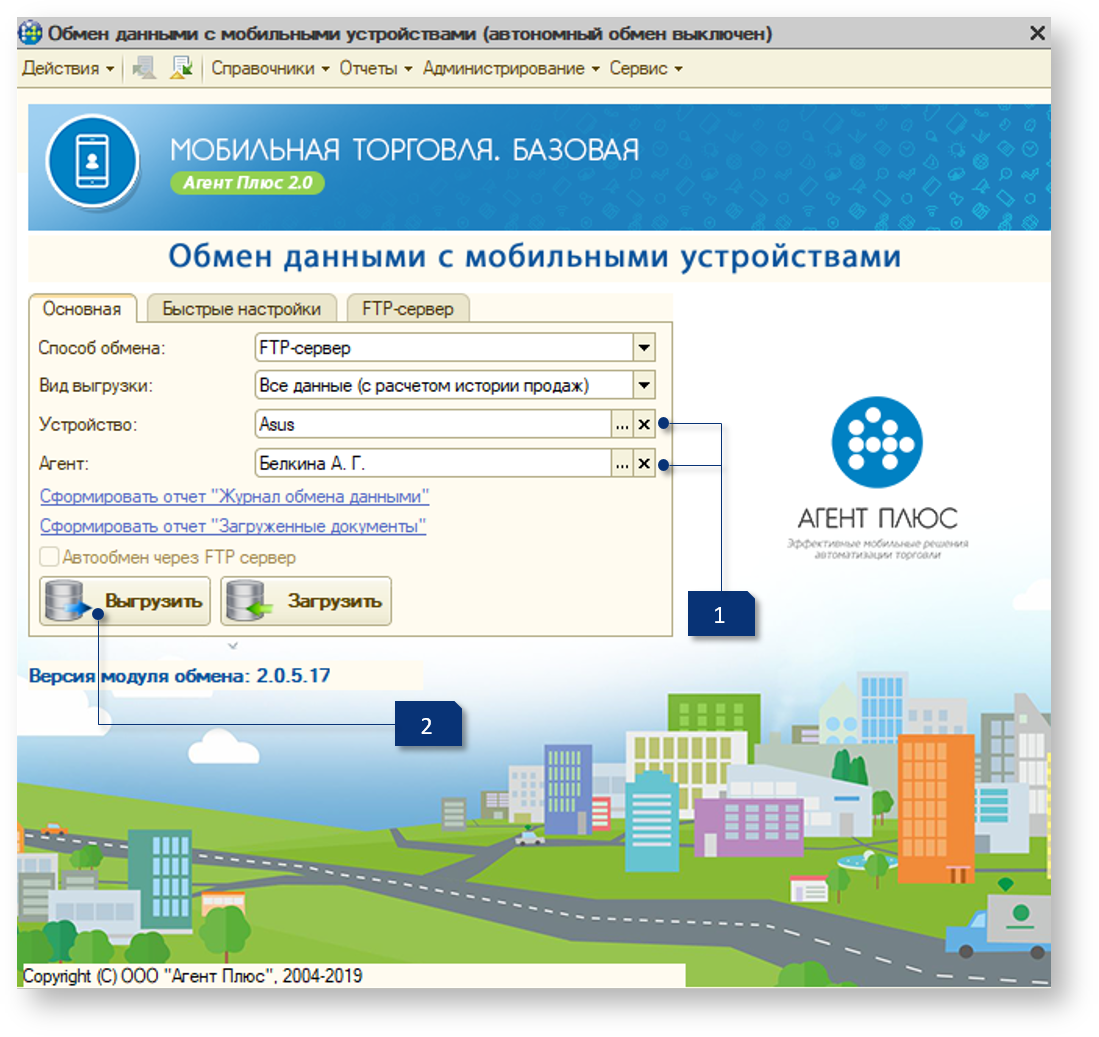Close the exchange window with X
The height and width of the screenshot is (1037, 1099).
(1037, 33)
